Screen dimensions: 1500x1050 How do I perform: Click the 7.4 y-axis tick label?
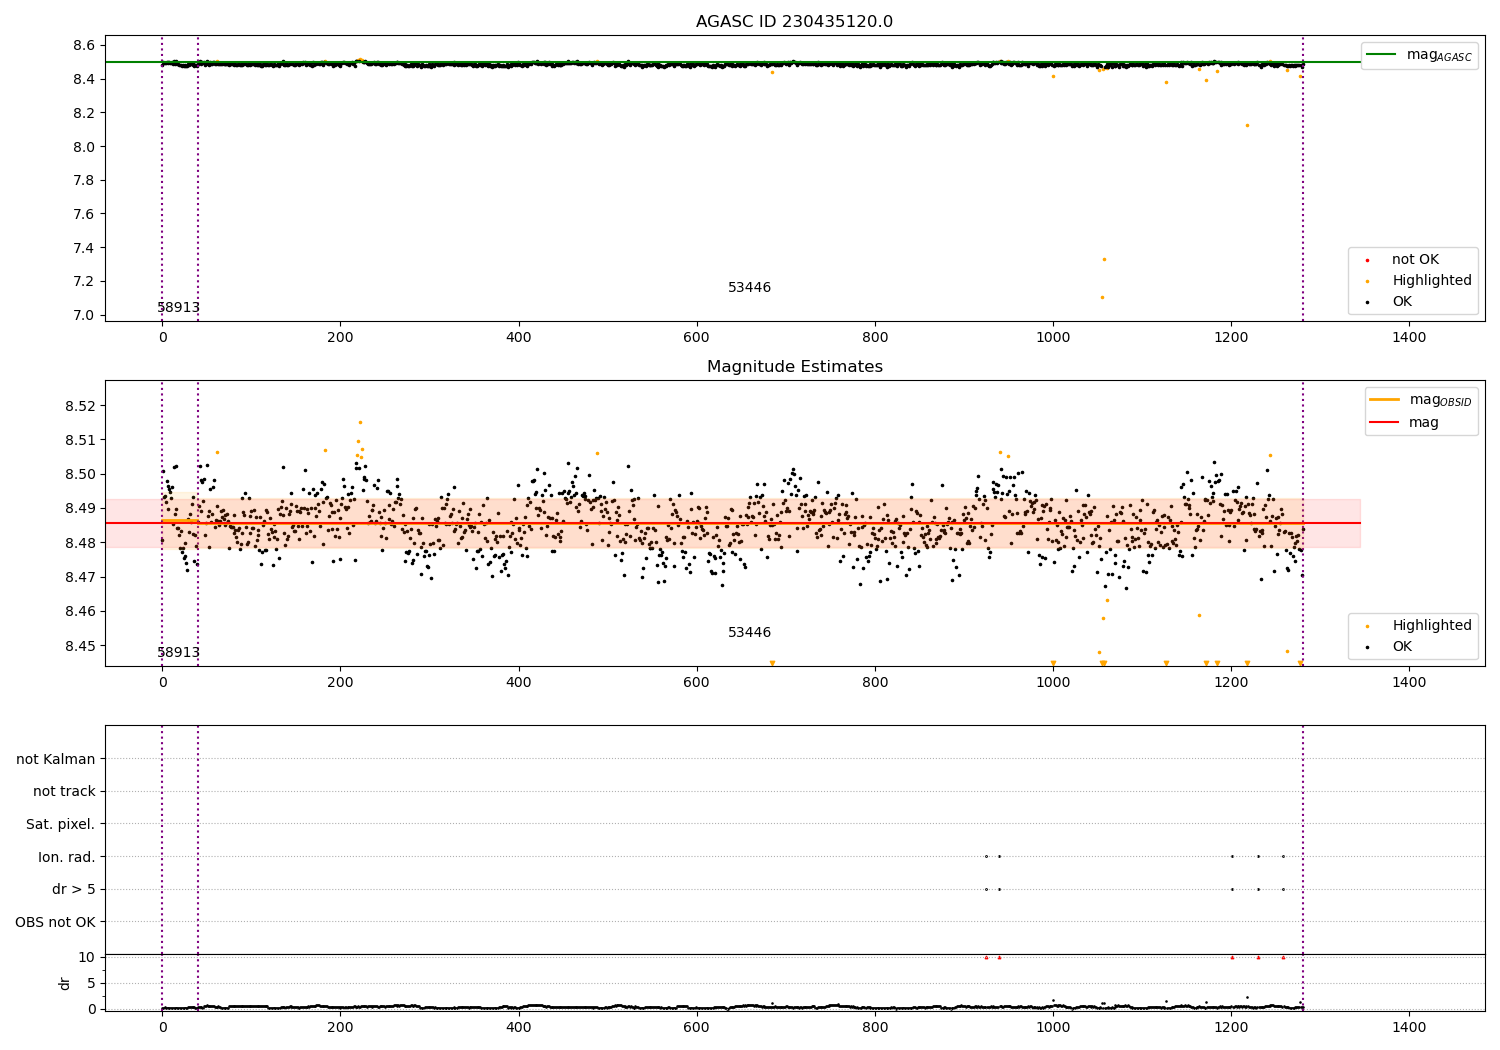coord(85,248)
